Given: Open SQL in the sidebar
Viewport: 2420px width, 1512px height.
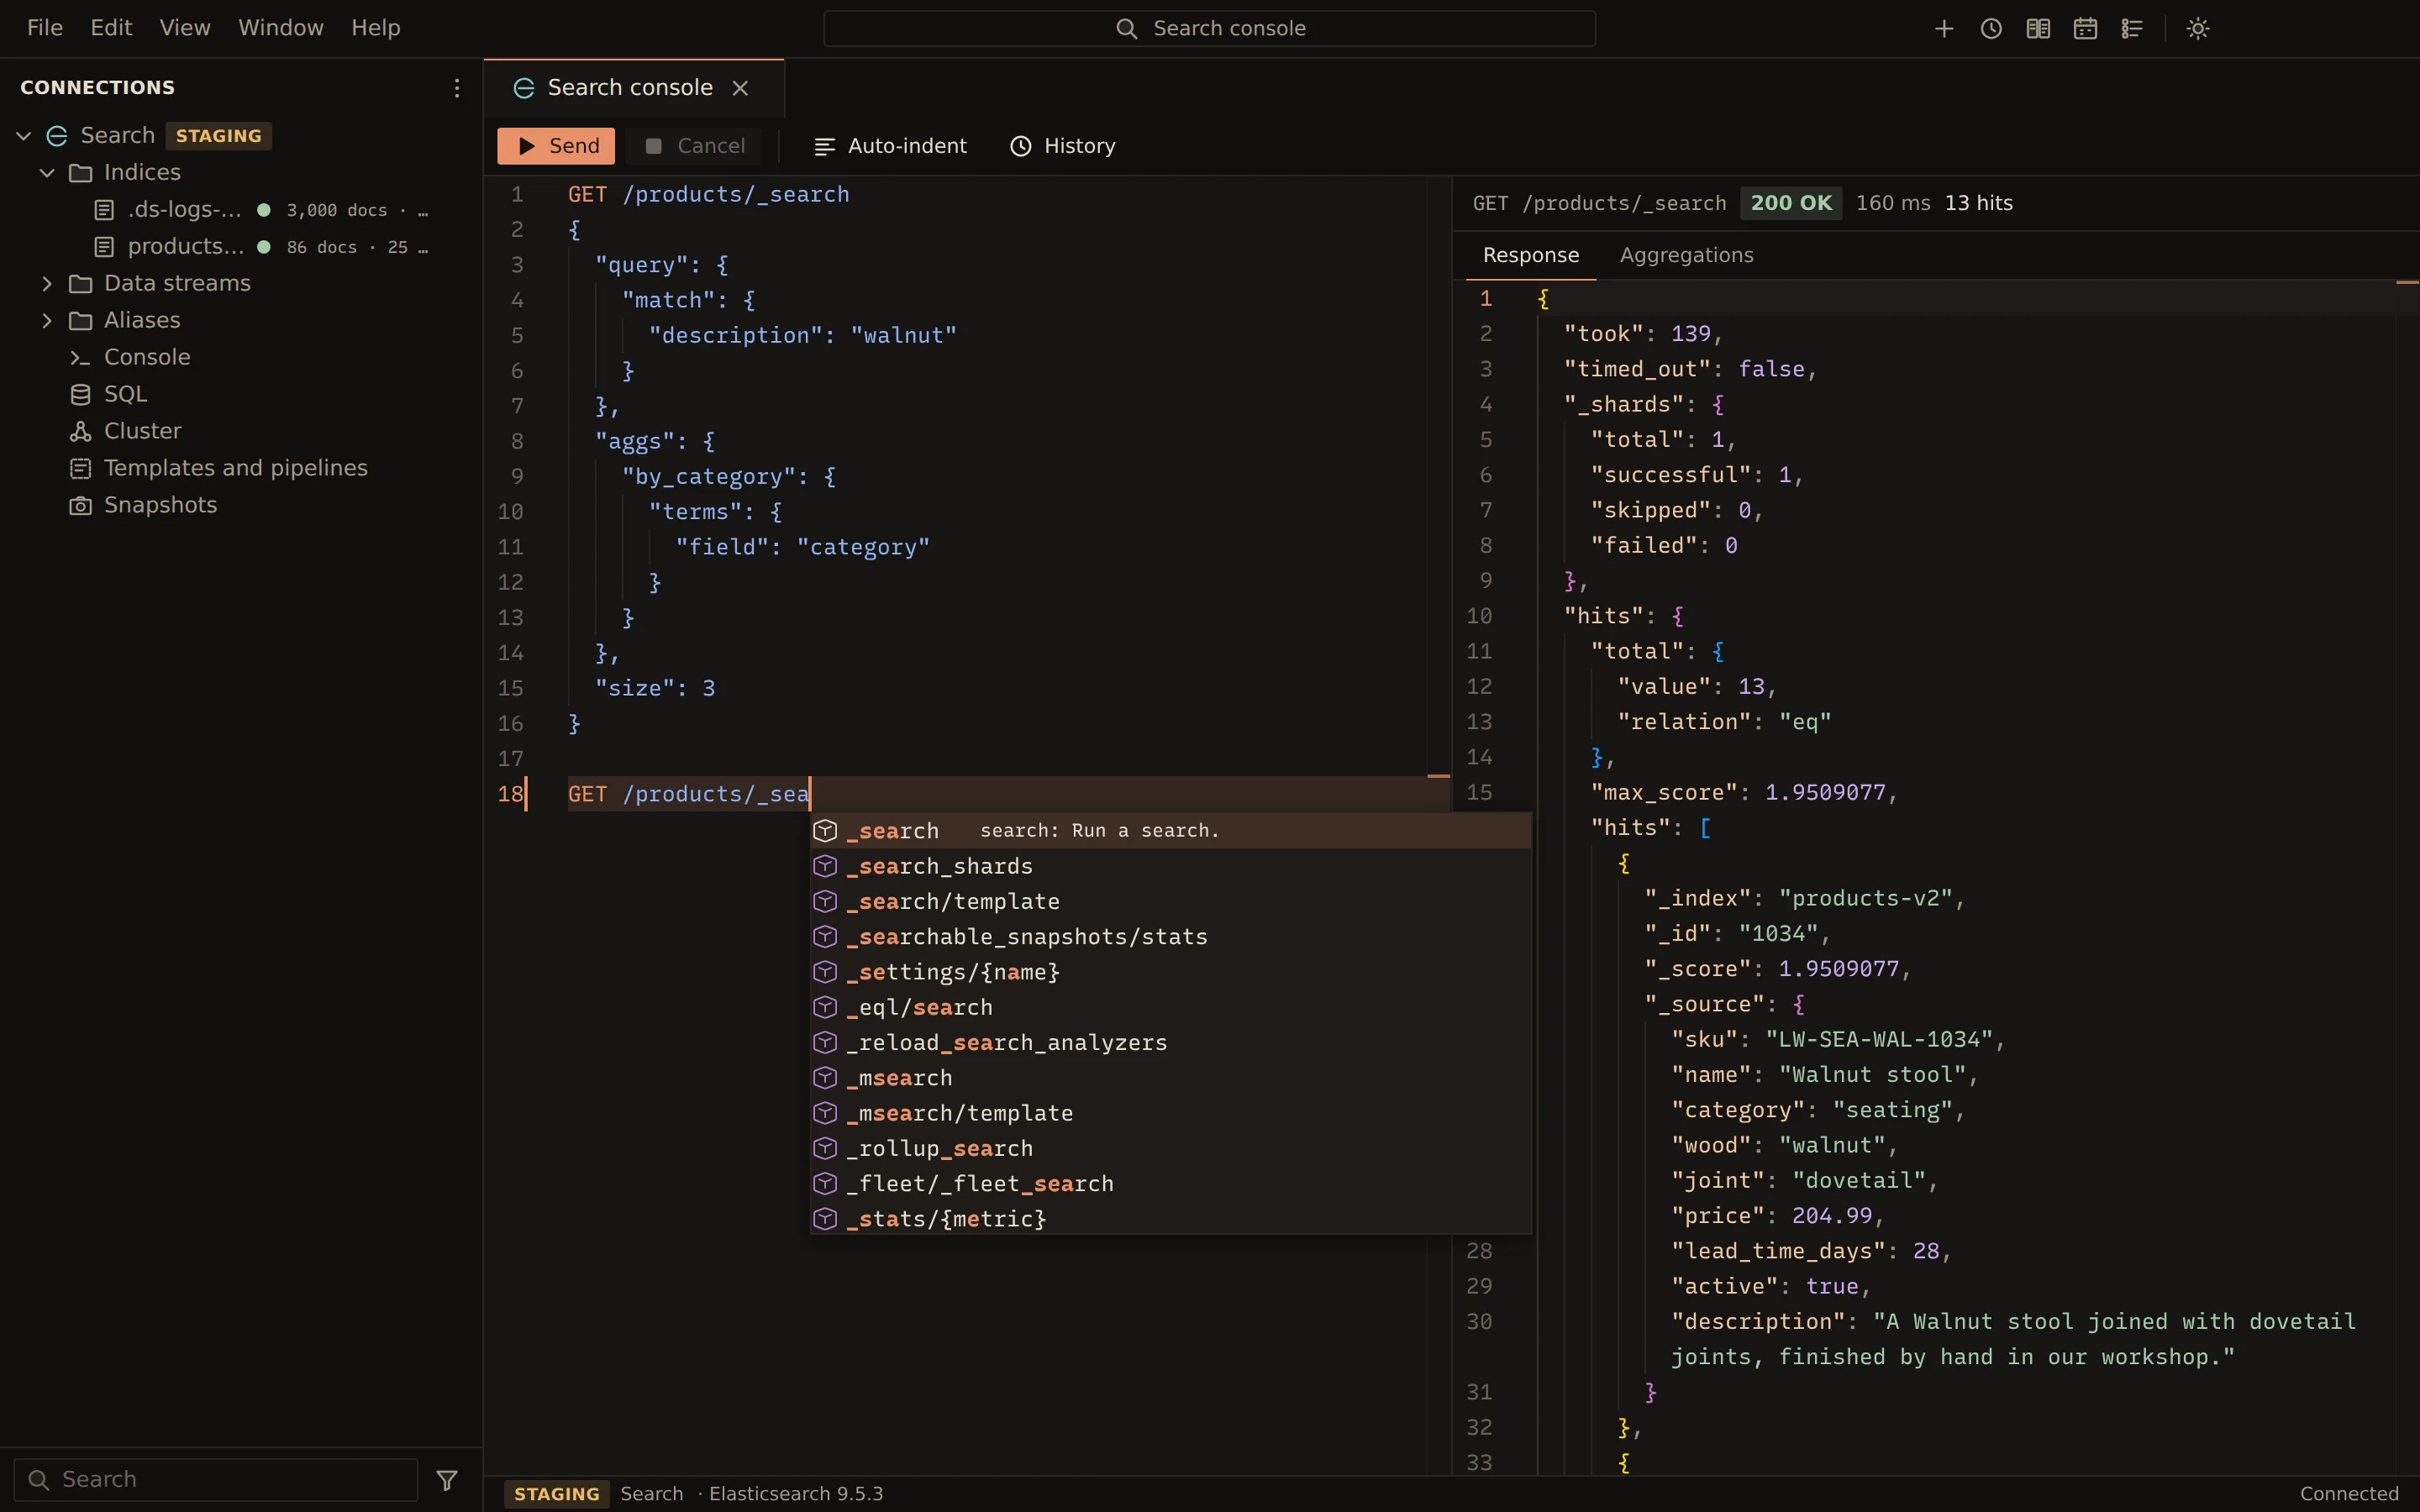Looking at the screenshot, I should pyautogui.click(x=241, y=394).
